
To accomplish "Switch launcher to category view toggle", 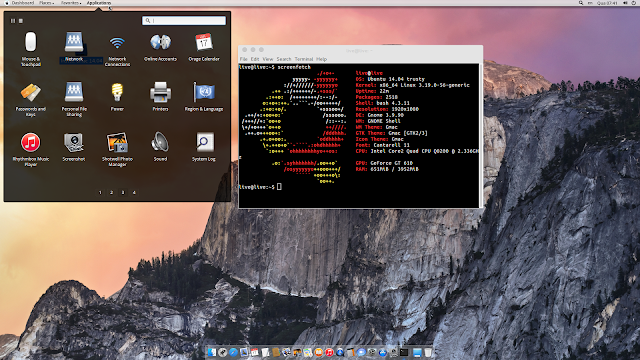I will point(21,20).
